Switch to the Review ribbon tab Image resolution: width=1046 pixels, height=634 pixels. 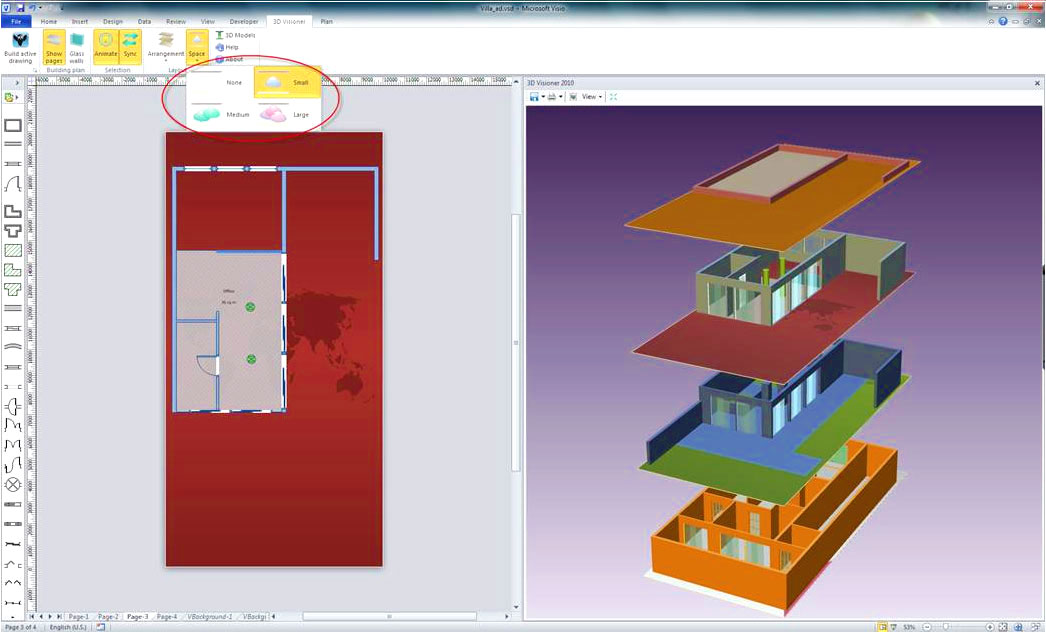tap(176, 21)
